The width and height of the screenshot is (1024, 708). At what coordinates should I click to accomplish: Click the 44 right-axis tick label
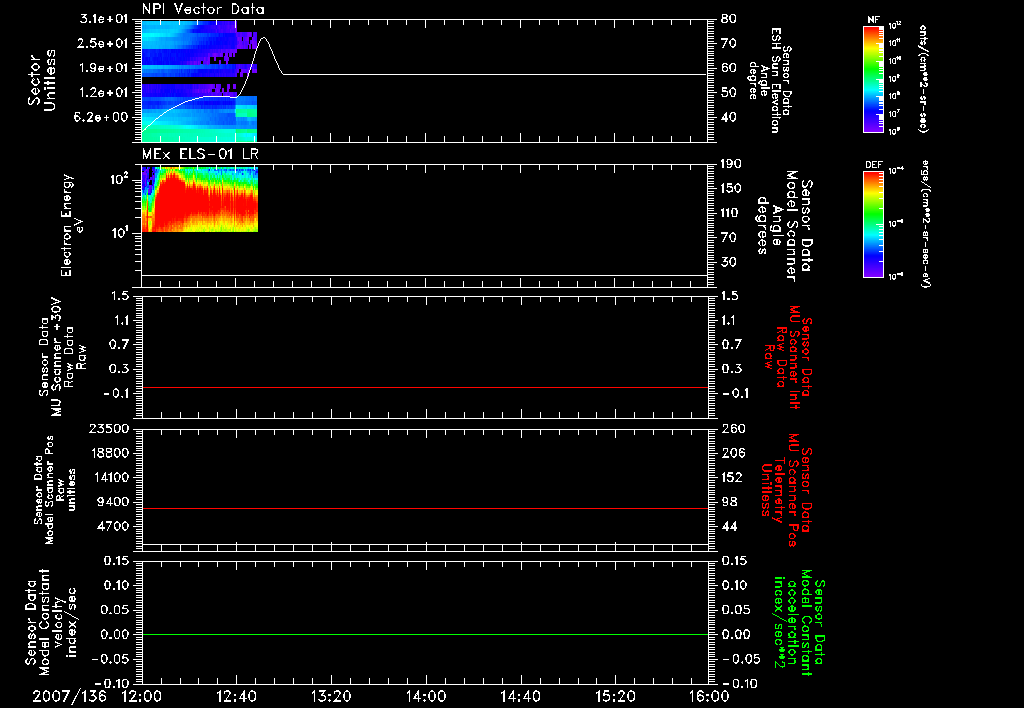729,526
